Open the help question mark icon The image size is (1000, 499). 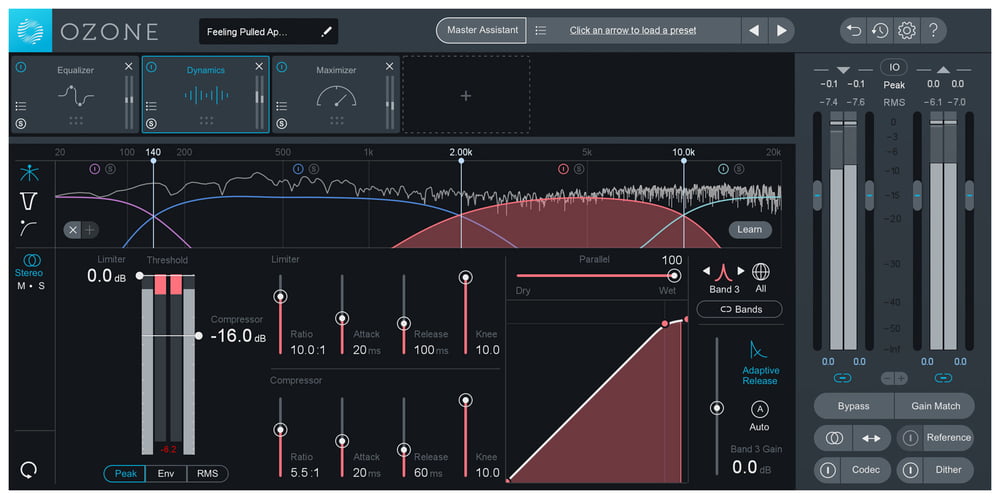click(x=933, y=30)
